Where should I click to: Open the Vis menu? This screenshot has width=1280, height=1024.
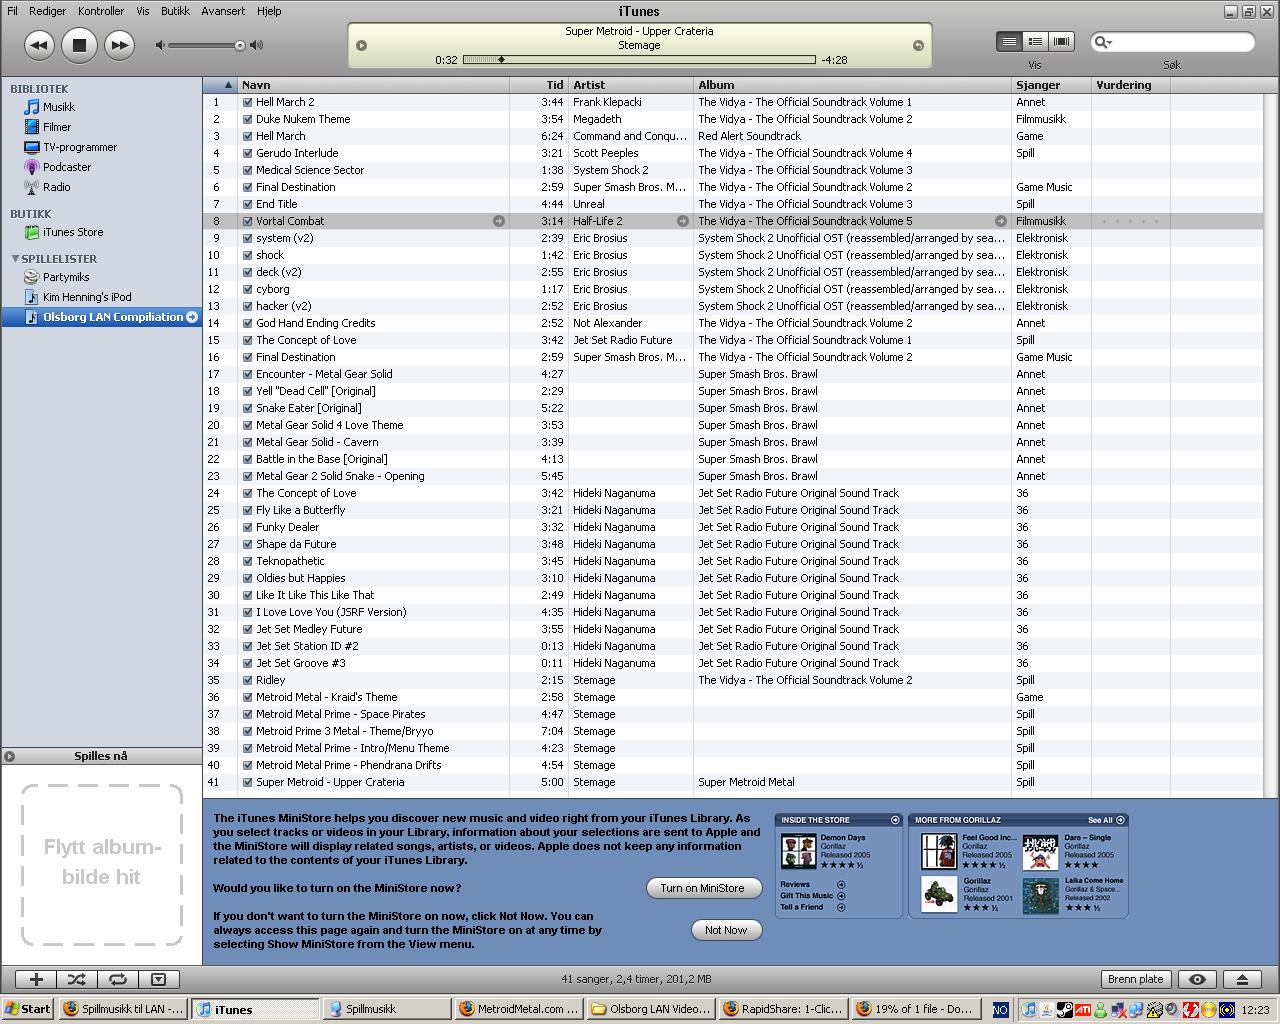point(143,11)
